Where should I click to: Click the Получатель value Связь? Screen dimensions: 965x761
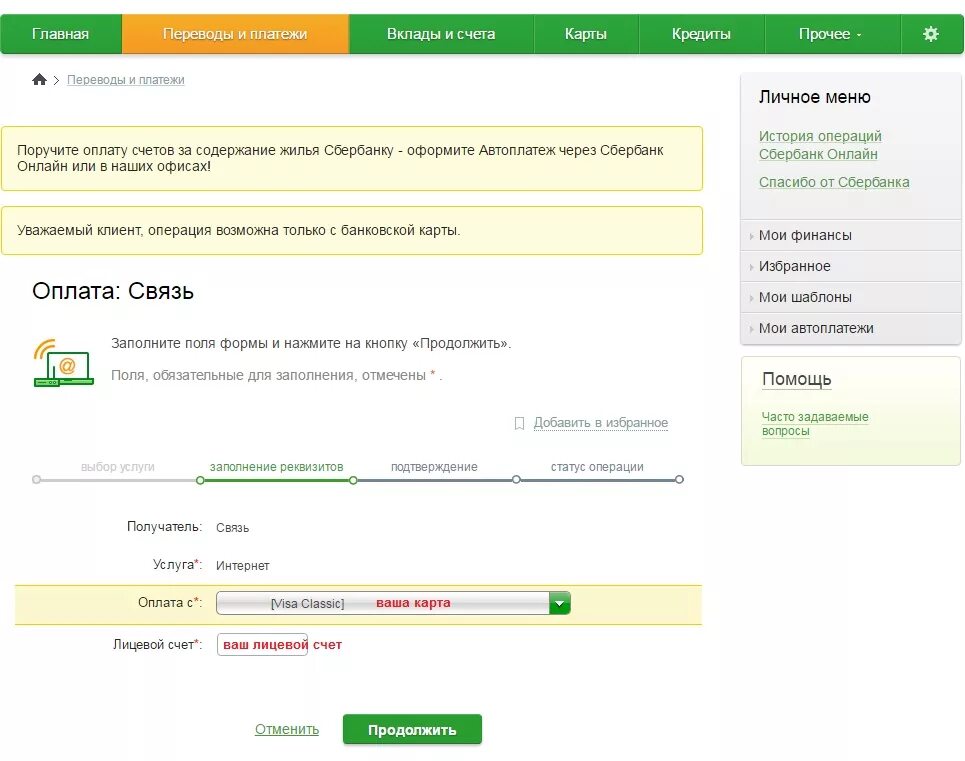pyautogui.click(x=233, y=528)
